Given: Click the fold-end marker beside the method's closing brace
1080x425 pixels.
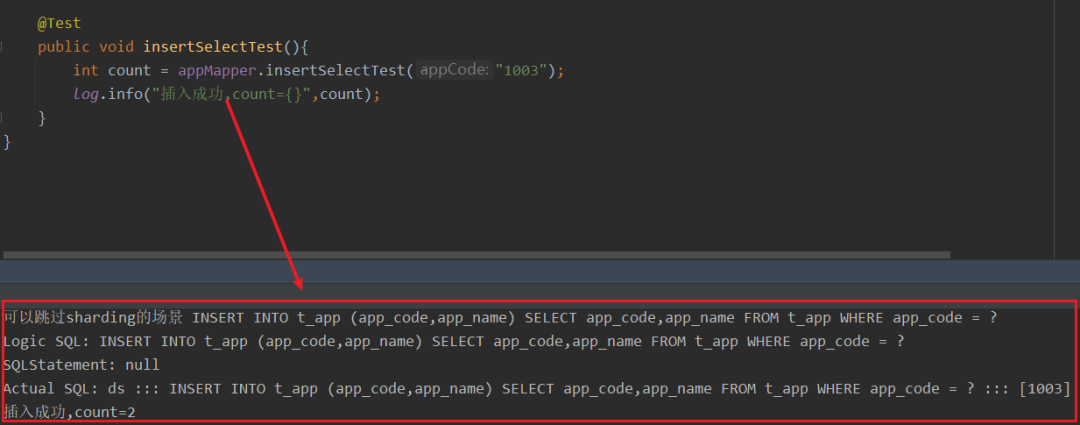Looking at the screenshot, I should [4, 118].
